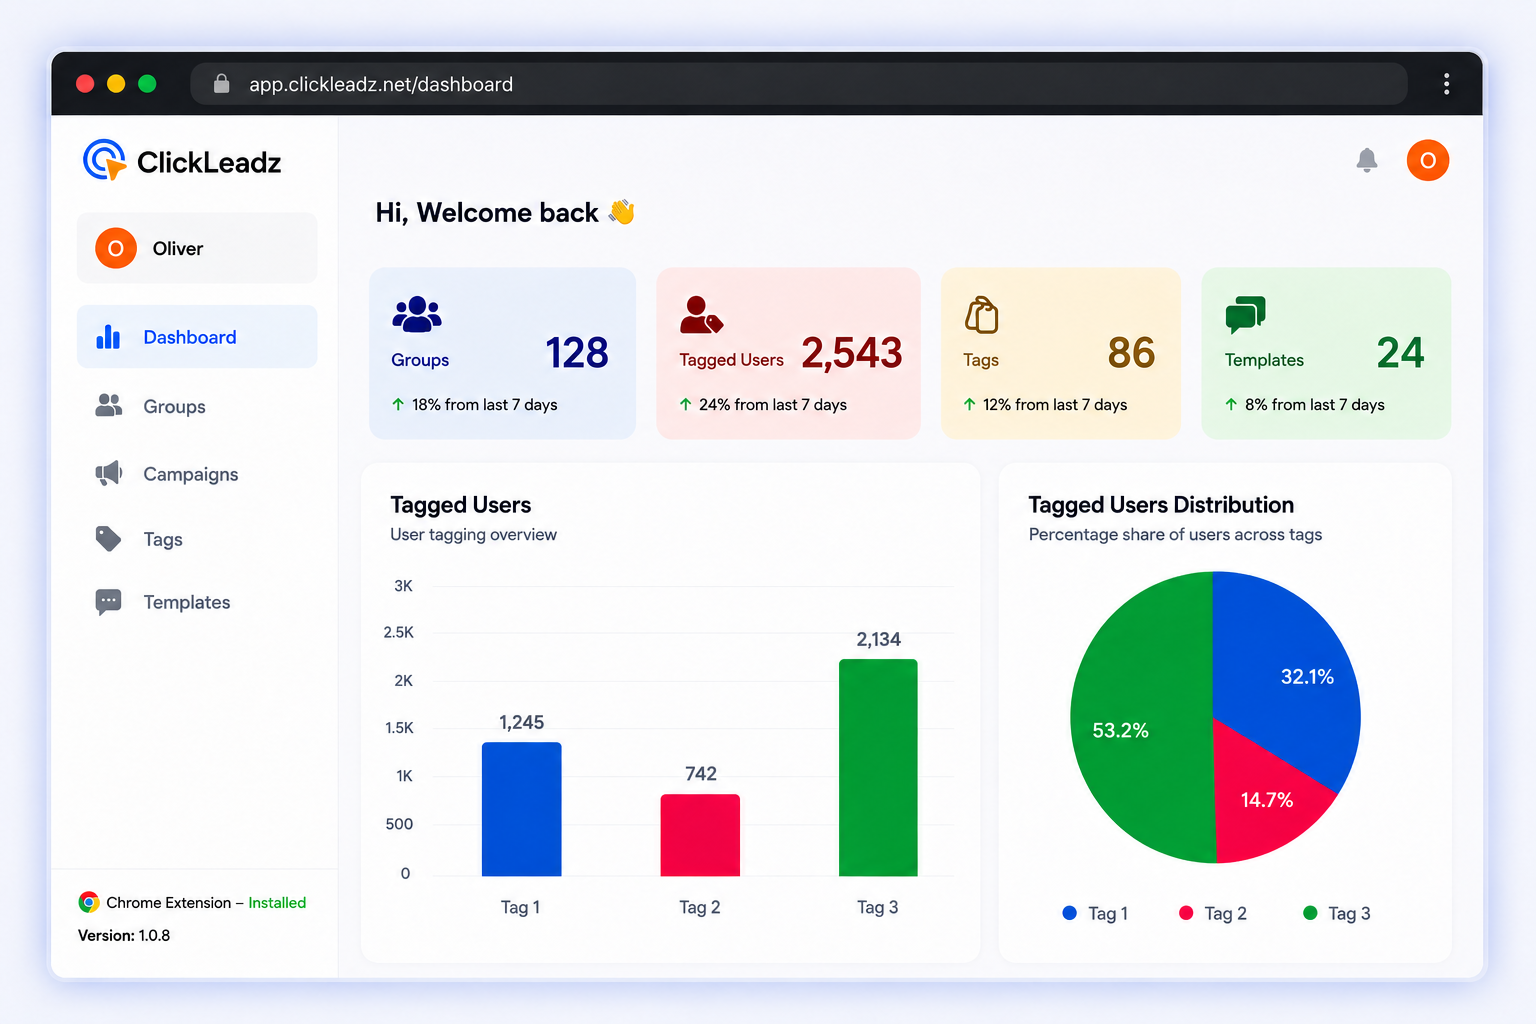Click the green Tag 3 bar
The width and height of the screenshot is (1536, 1024).
878,767
